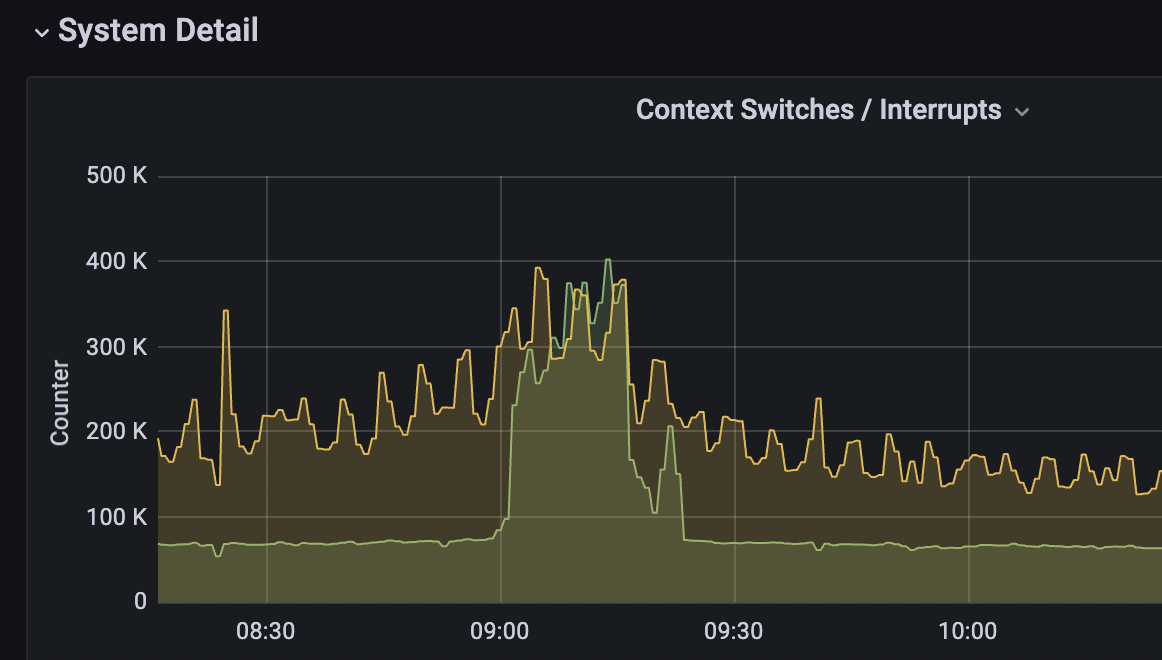Click the green bump near 200 K before 09:30
Image resolution: width=1162 pixels, height=660 pixels.
coord(670,428)
